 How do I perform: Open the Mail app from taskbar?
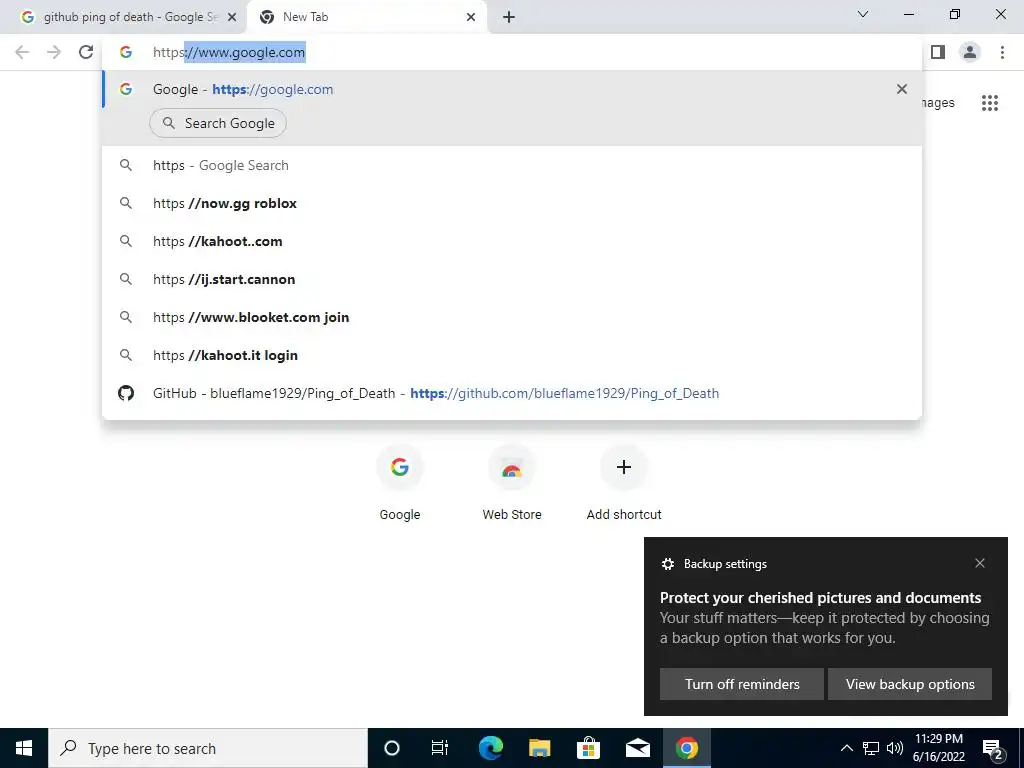(637, 748)
